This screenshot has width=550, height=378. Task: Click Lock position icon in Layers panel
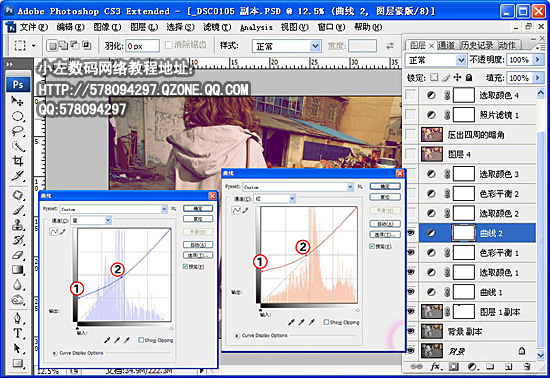[x=457, y=77]
